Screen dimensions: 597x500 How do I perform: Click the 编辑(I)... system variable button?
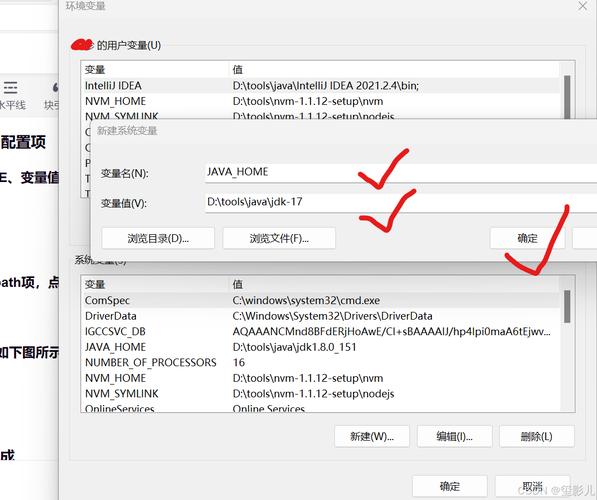click(455, 436)
